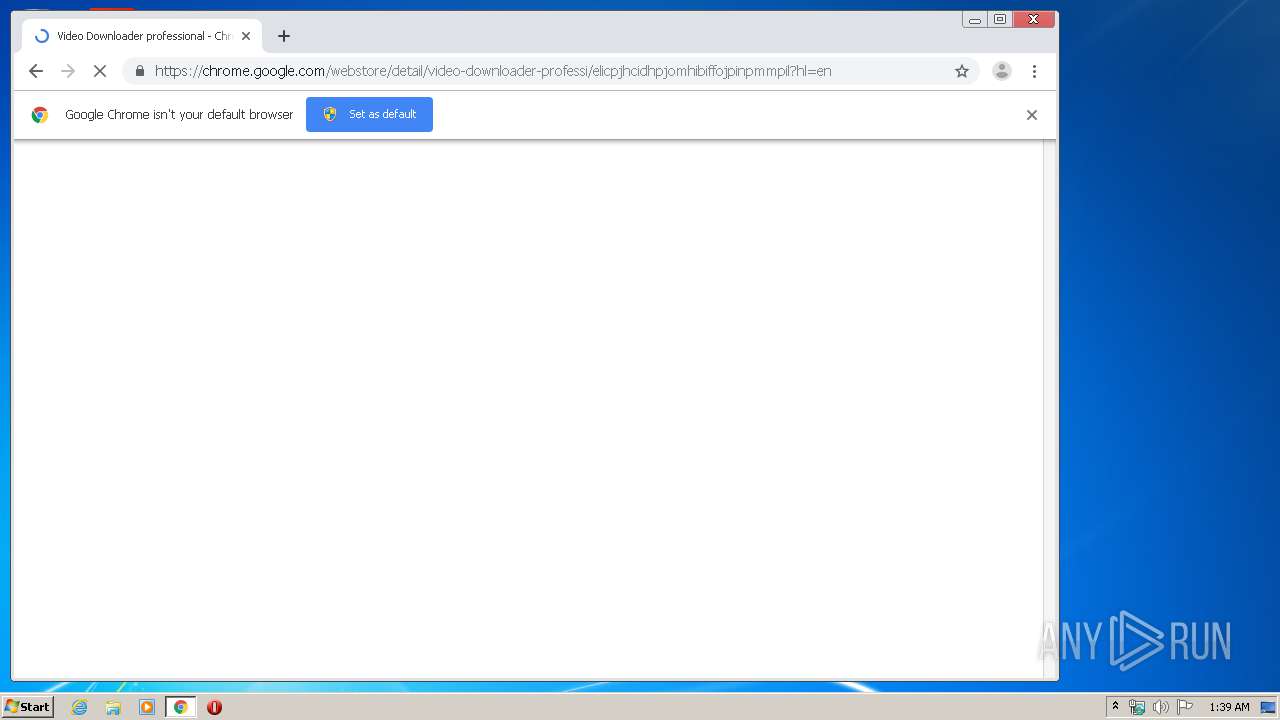The width and height of the screenshot is (1280, 720).
Task: Minimize the Chrome window
Action: pos(975,19)
